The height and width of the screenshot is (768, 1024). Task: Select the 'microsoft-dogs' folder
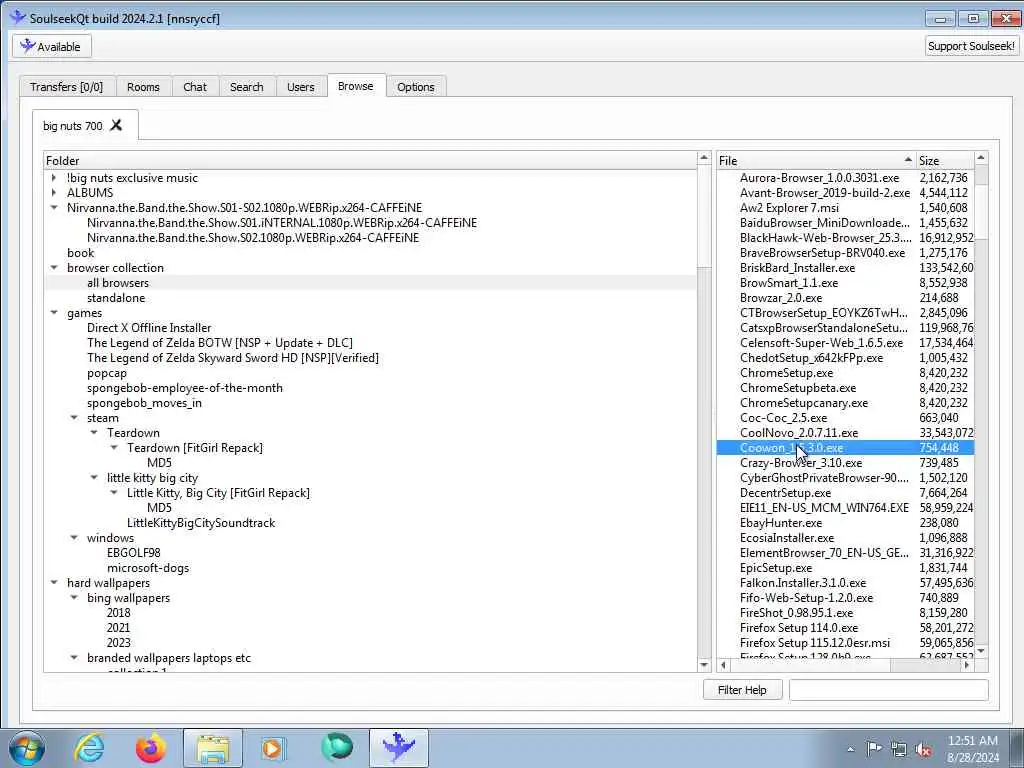pos(148,568)
